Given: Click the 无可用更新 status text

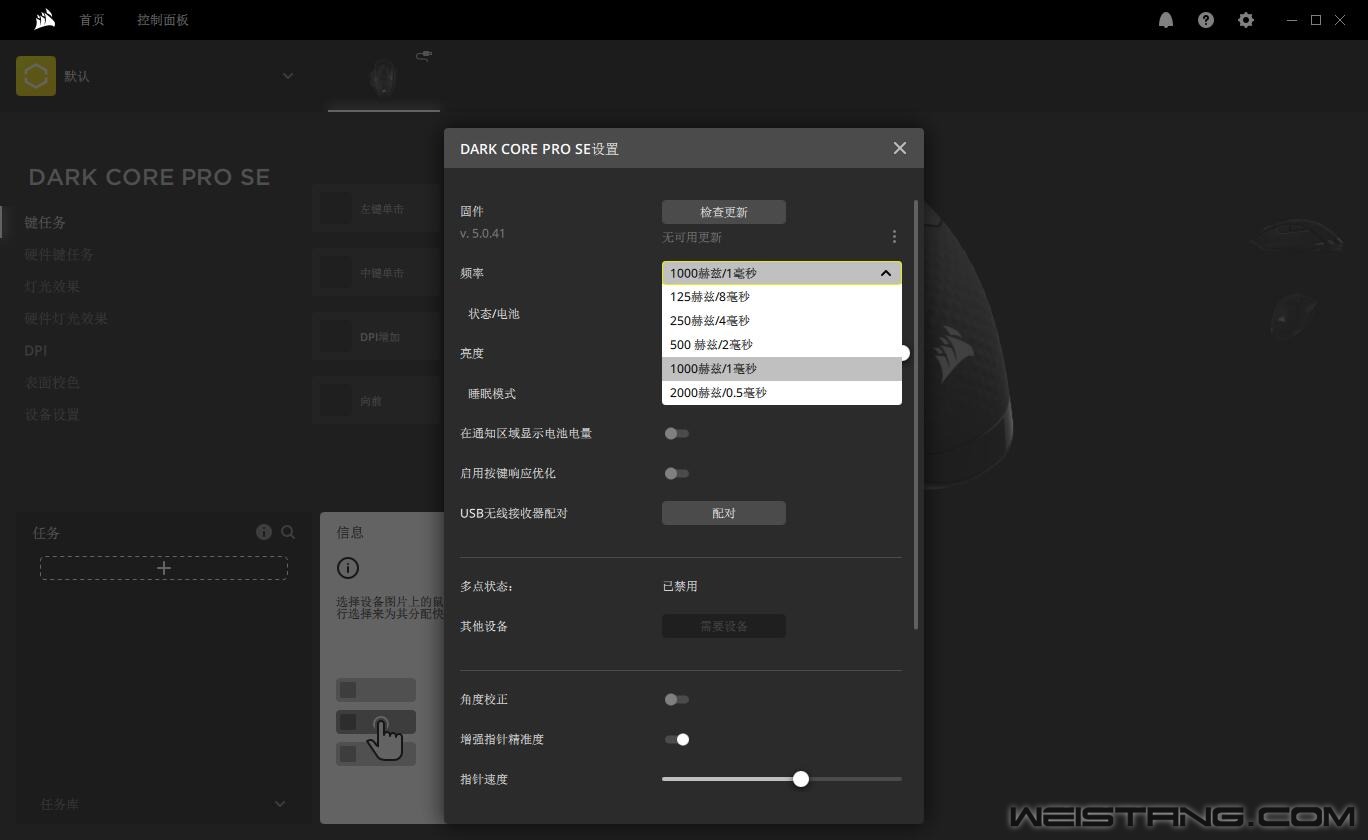Looking at the screenshot, I should (692, 237).
